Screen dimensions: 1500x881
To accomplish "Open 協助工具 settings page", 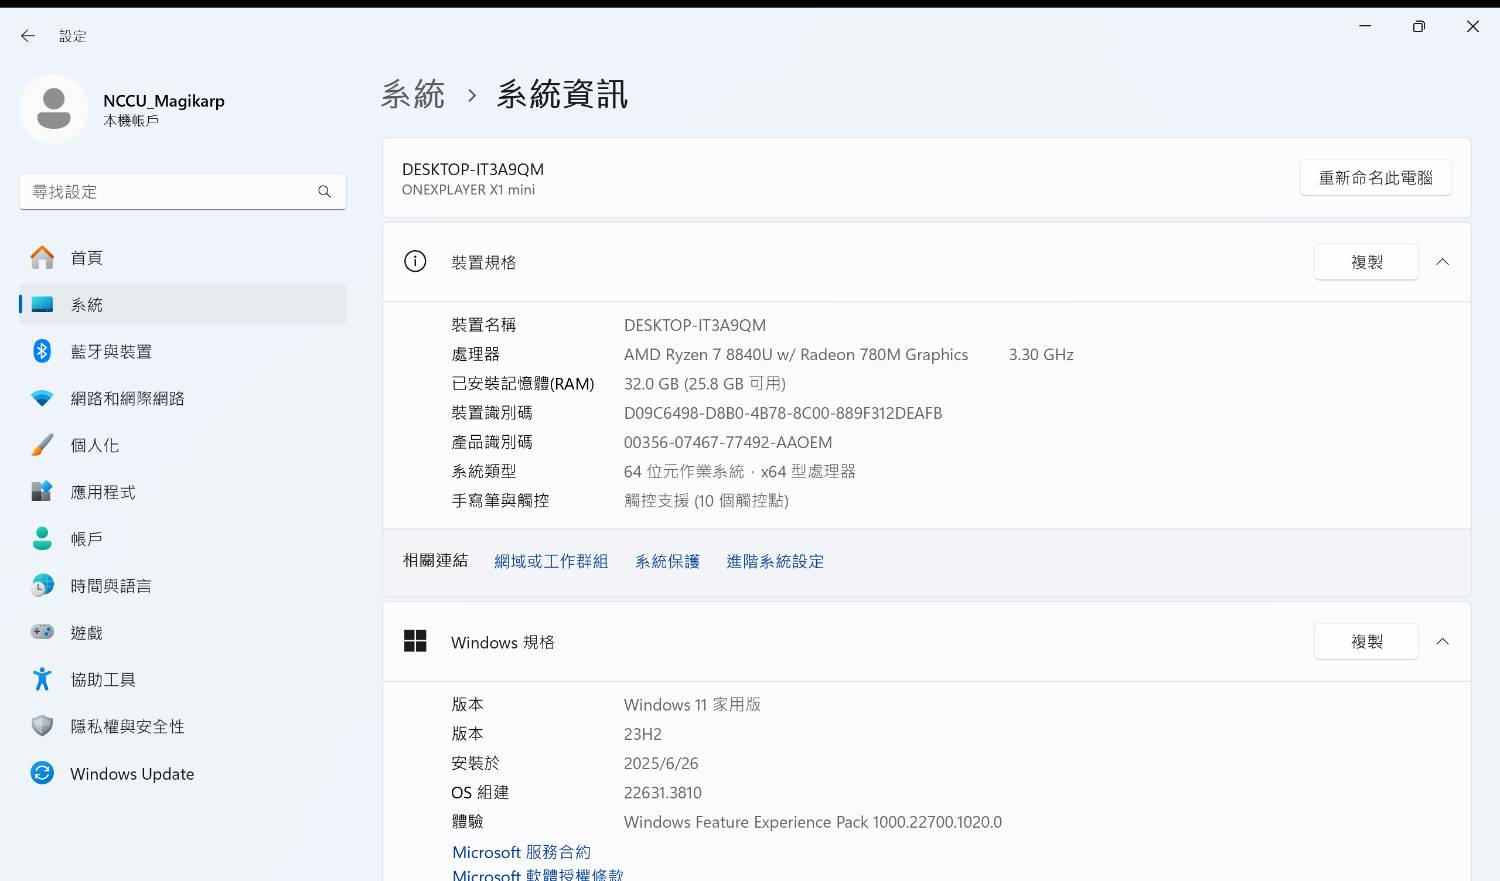I will click(x=183, y=679).
